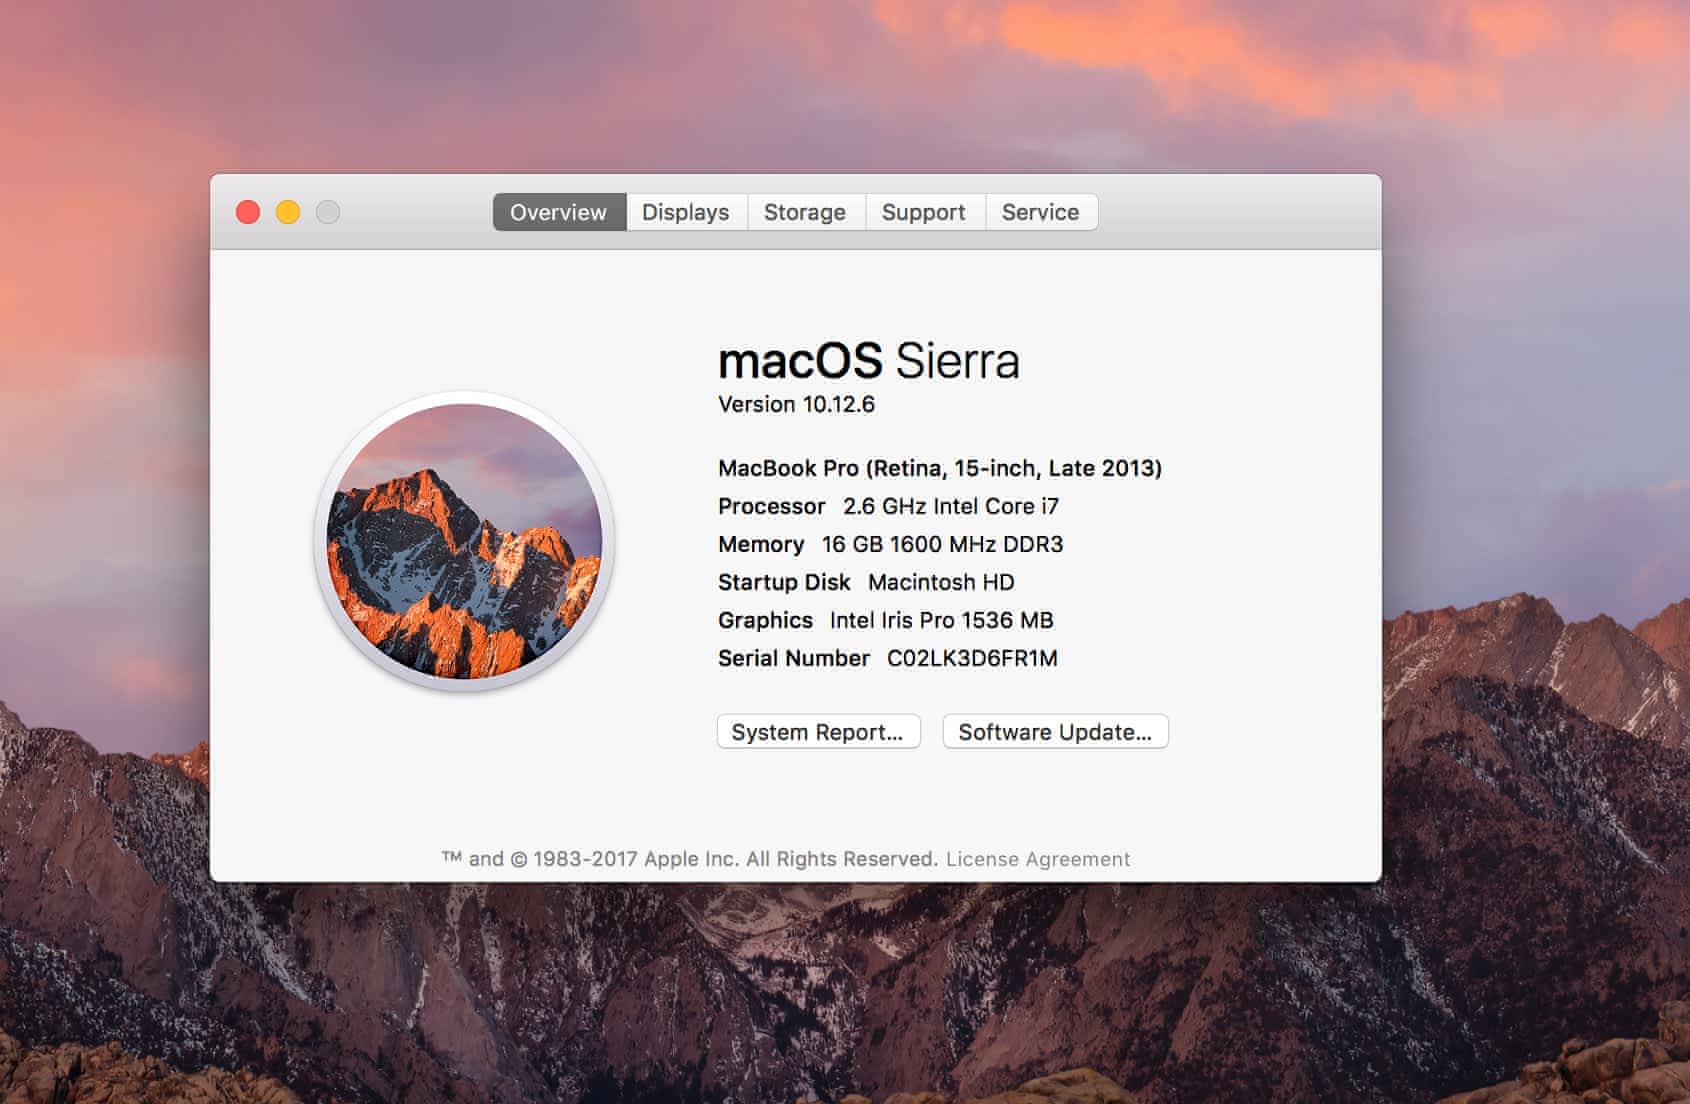Image resolution: width=1690 pixels, height=1104 pixels.
Task: Switch to the Overview tab
Action: point(559,212)
